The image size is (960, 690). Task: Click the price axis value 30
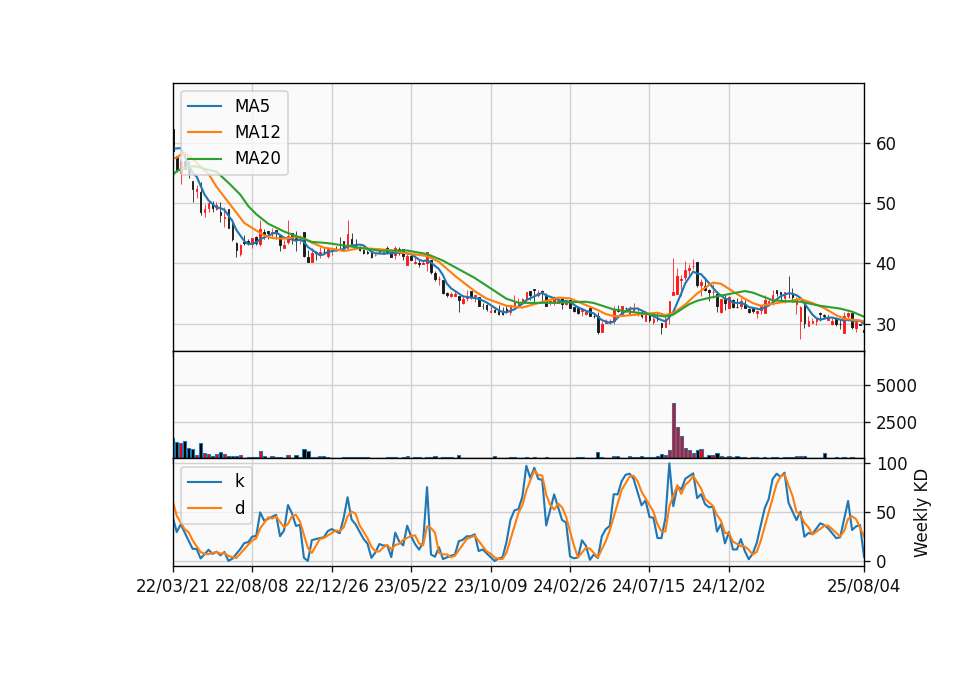tap(886, 324)
